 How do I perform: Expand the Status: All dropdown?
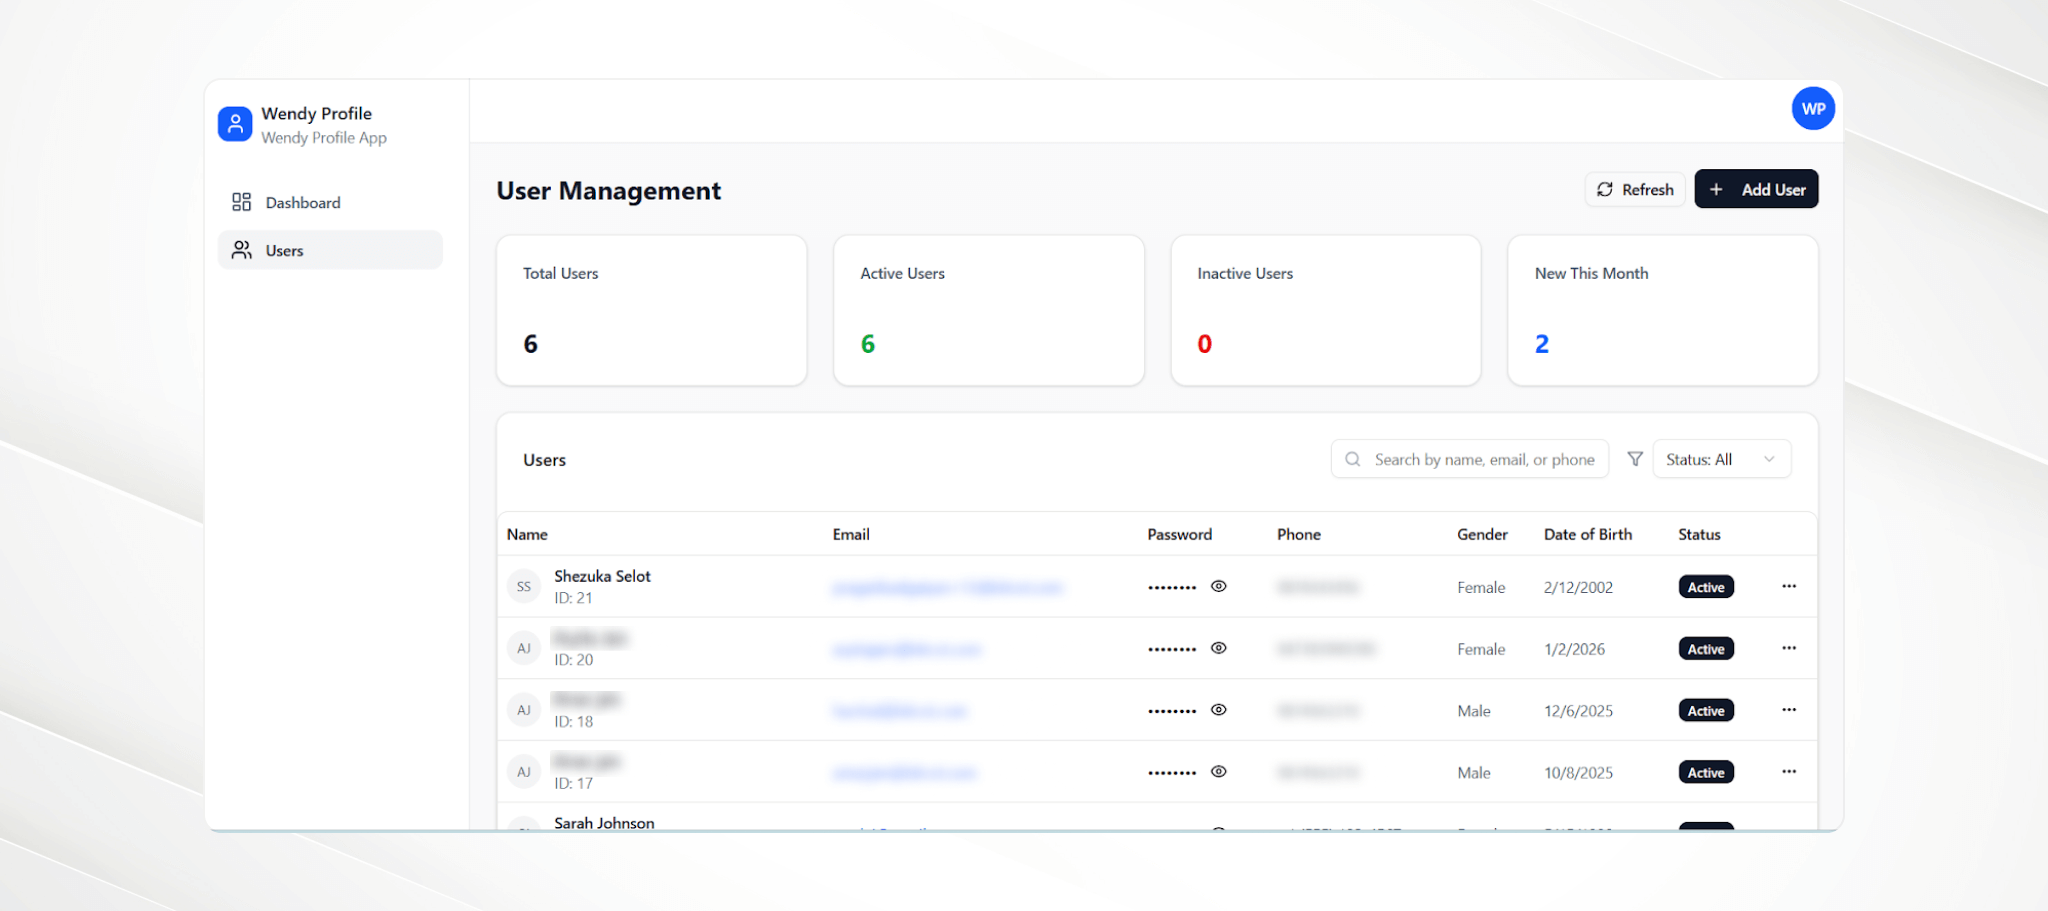1721,460
